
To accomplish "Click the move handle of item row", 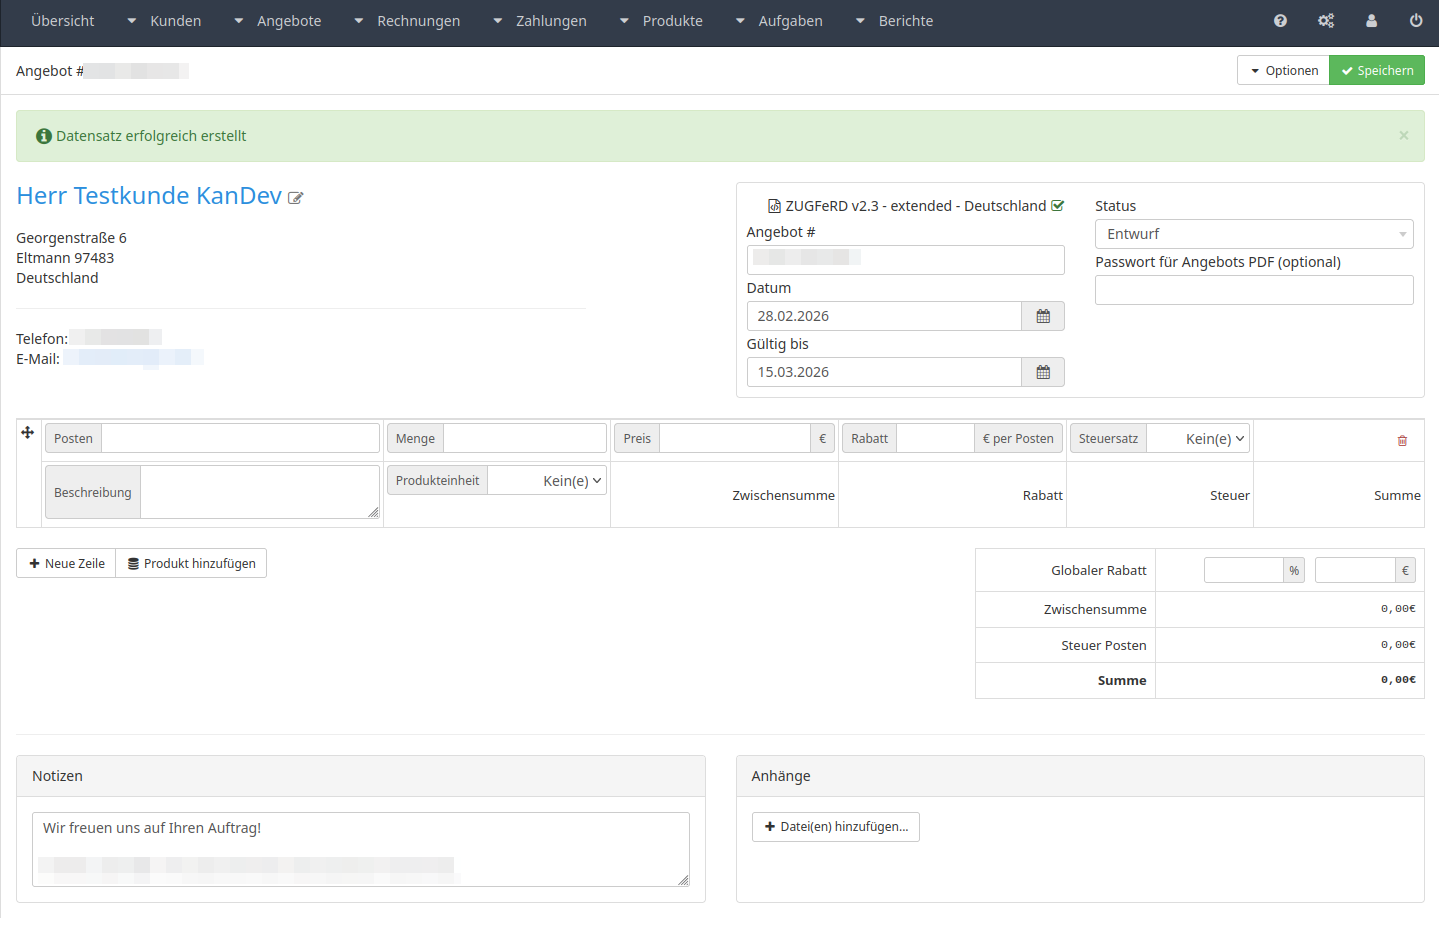I will [28, 433].
